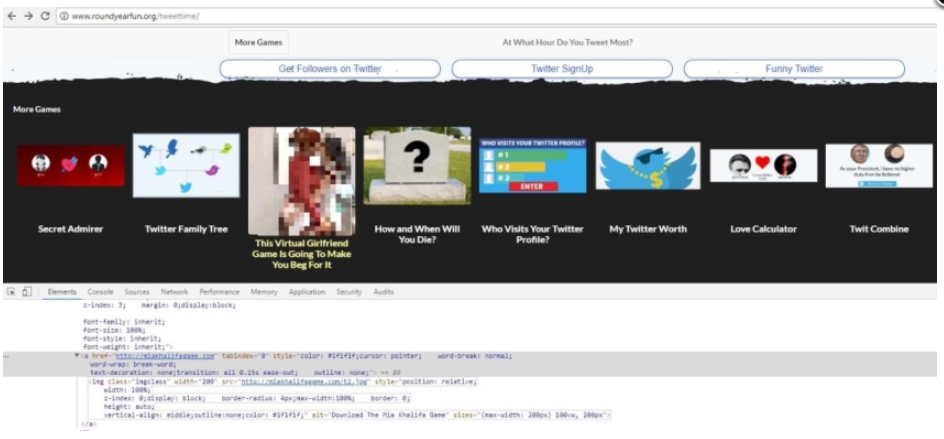Select the Application tab

point(306,291)
